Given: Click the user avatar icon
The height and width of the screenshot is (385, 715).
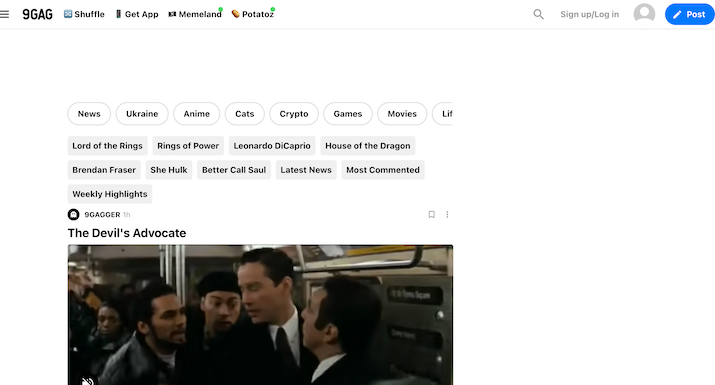Looking at the screenshot, I should [644, 14].
